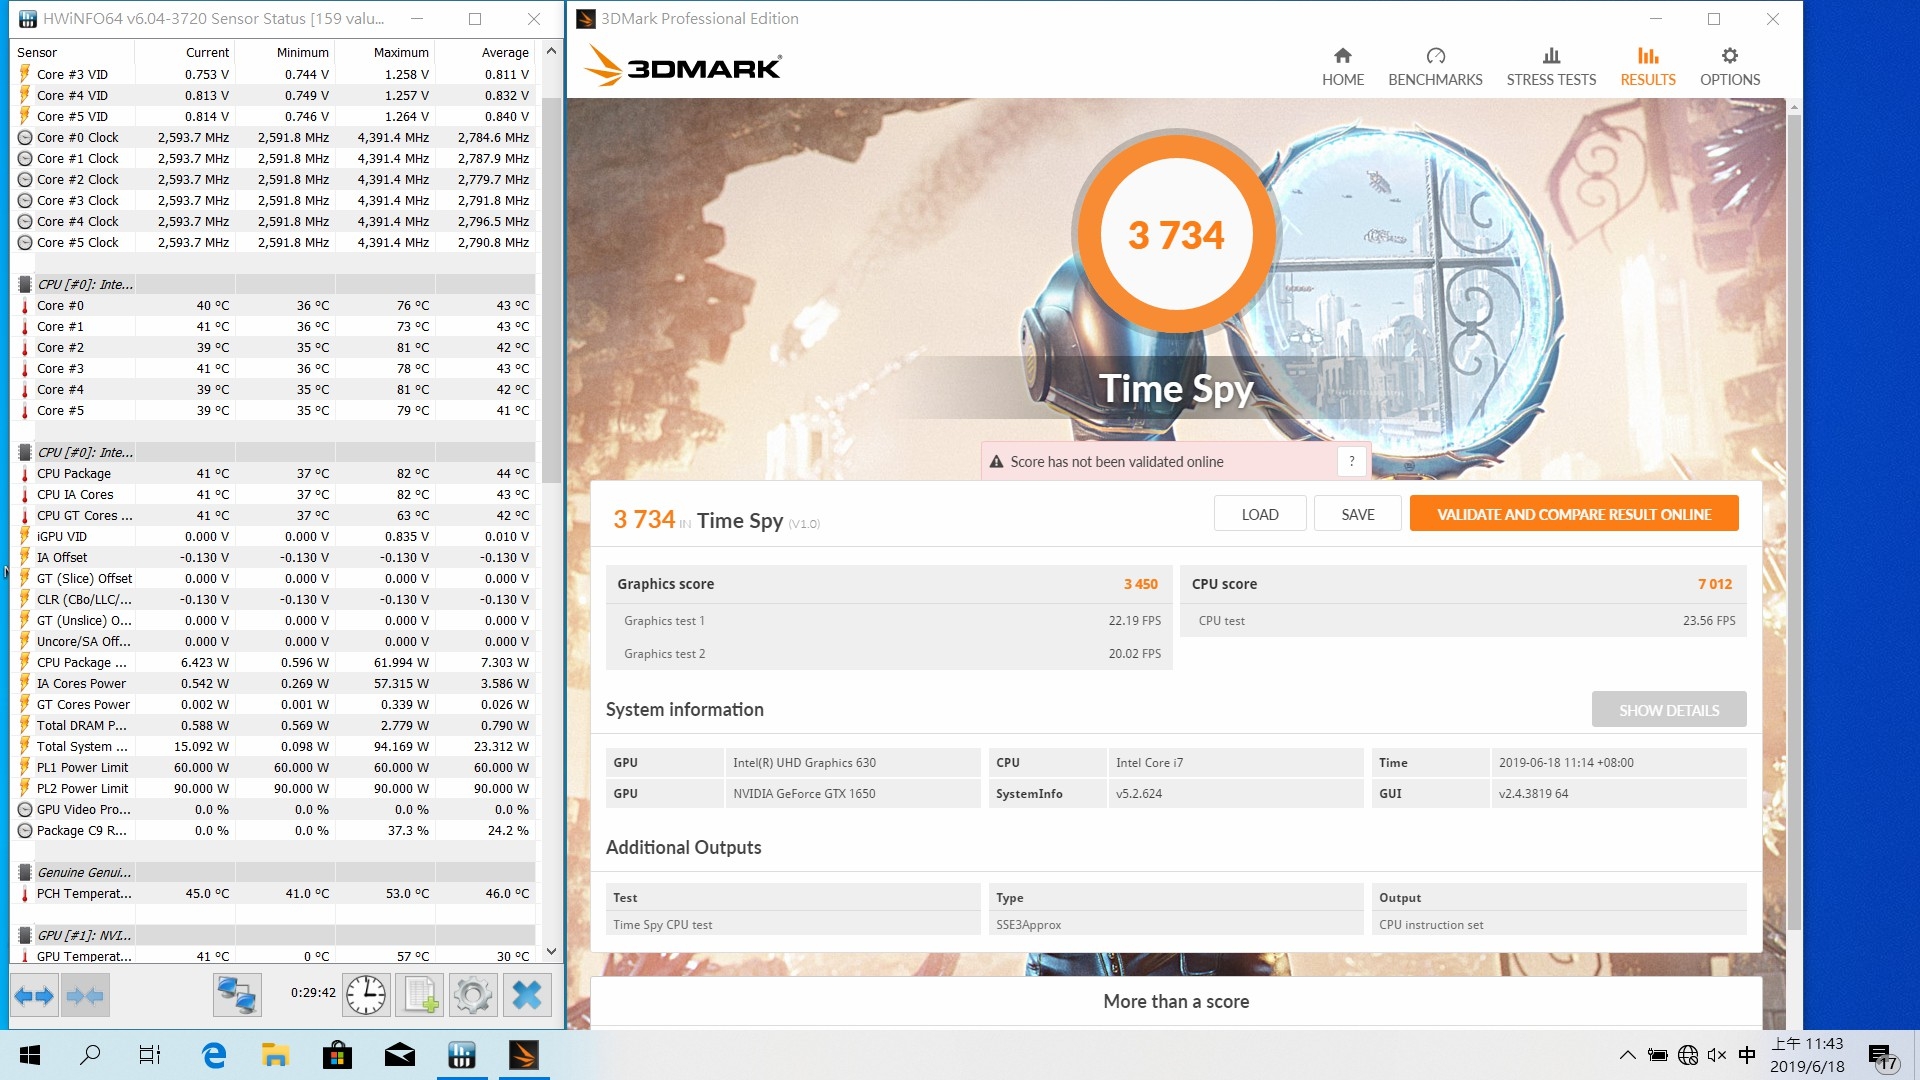Go to 3DMark HOME tab
Image resolution: width=1920 pixels, height=1080 pixels.
pos(1342,67)
